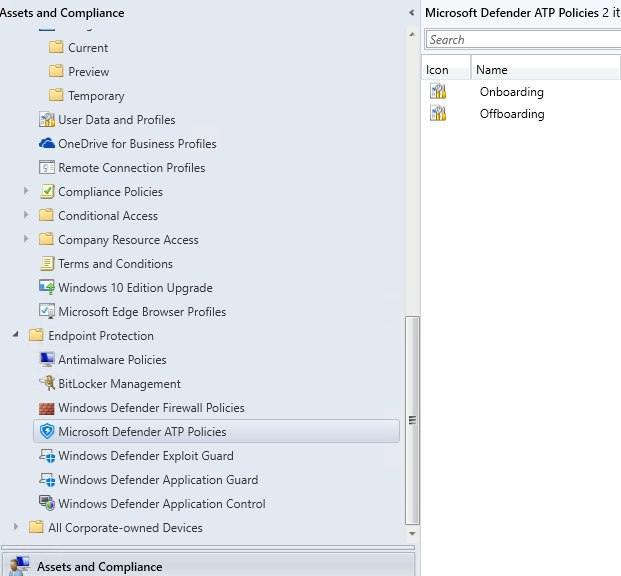Viewport: 621px width, 576px height.
Task: Focus the Search box
Action: click(x=524, y=40)
